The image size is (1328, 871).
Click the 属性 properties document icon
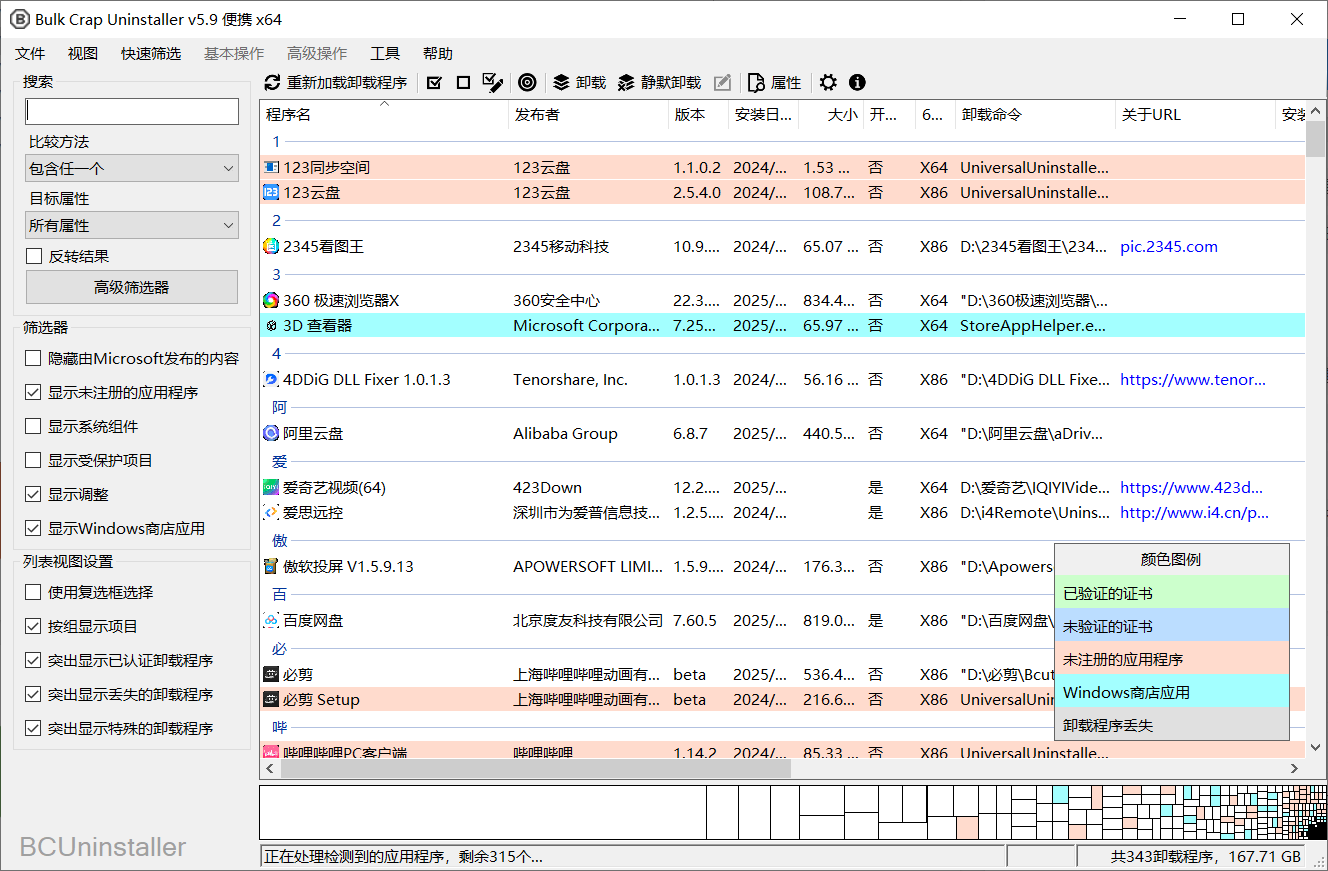pyautogui.click(x=756, y=83)
